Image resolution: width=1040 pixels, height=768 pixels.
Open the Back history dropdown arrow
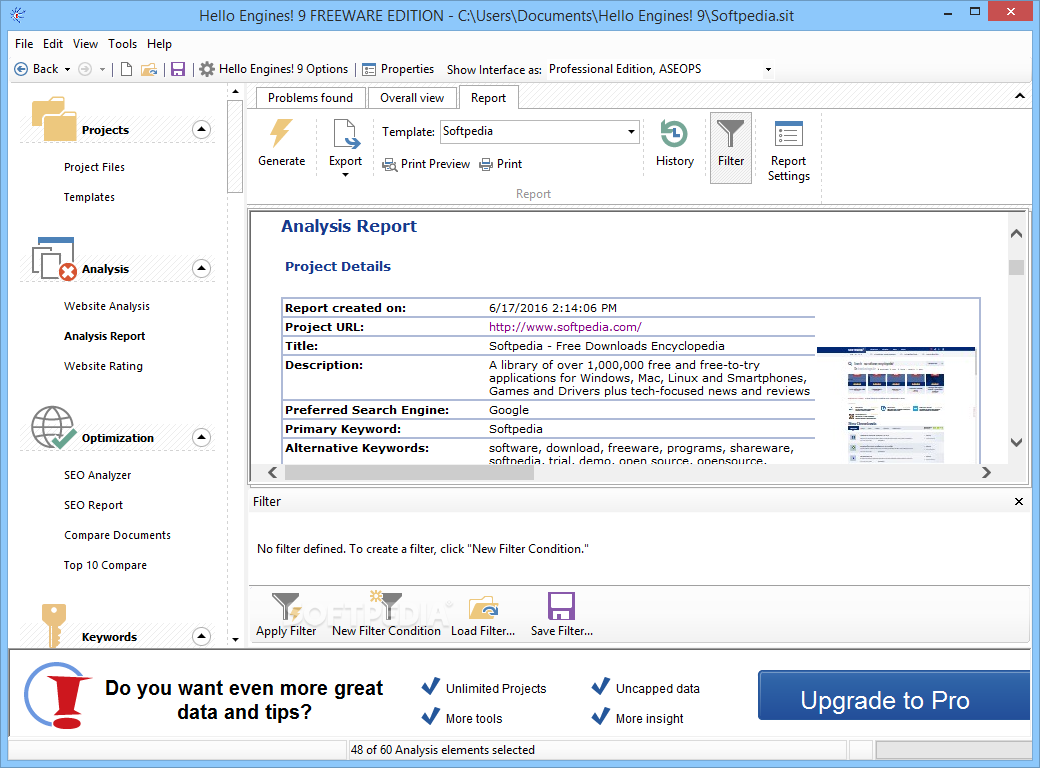pyautogui.click(x=67, y=69)
